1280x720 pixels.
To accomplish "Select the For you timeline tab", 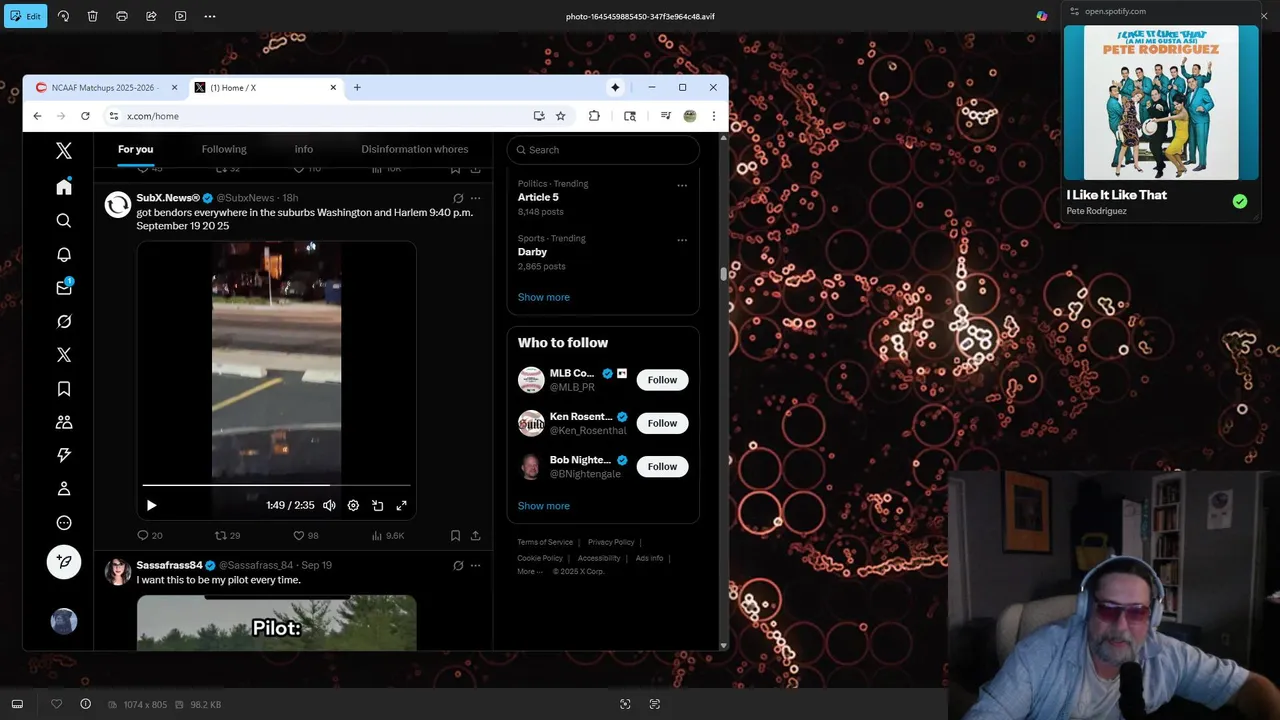I will [x=136, y=149].
